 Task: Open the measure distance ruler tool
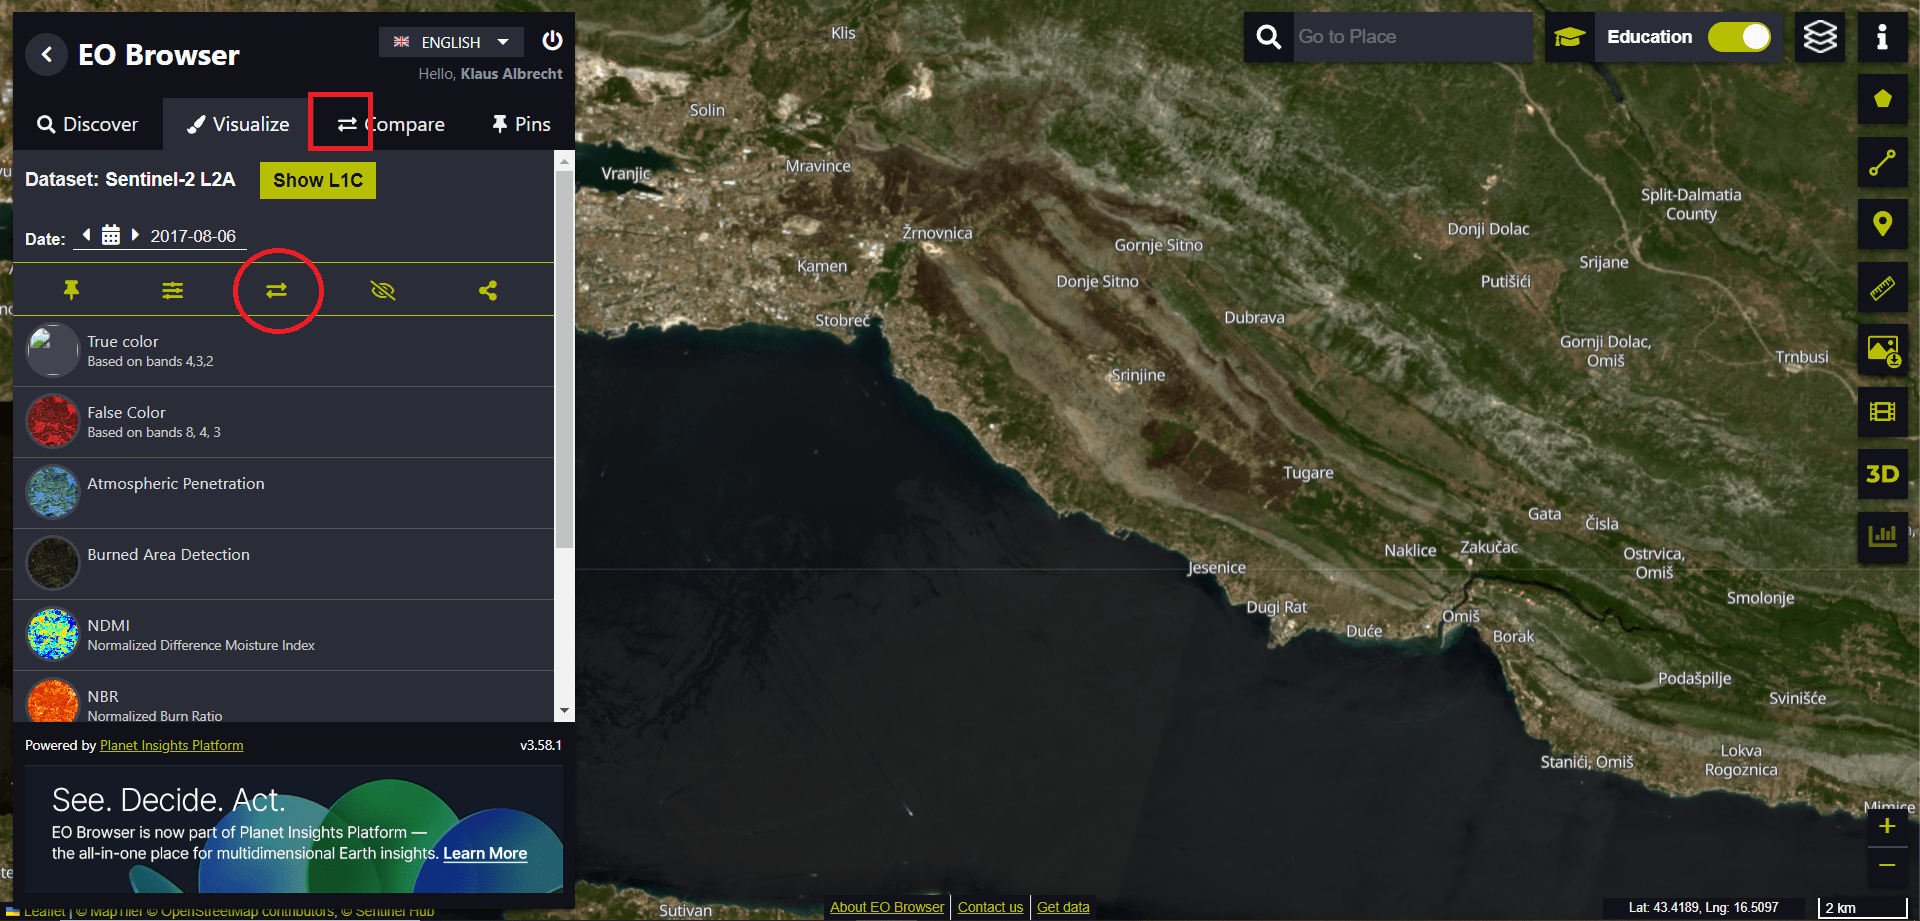[1882, 289]
